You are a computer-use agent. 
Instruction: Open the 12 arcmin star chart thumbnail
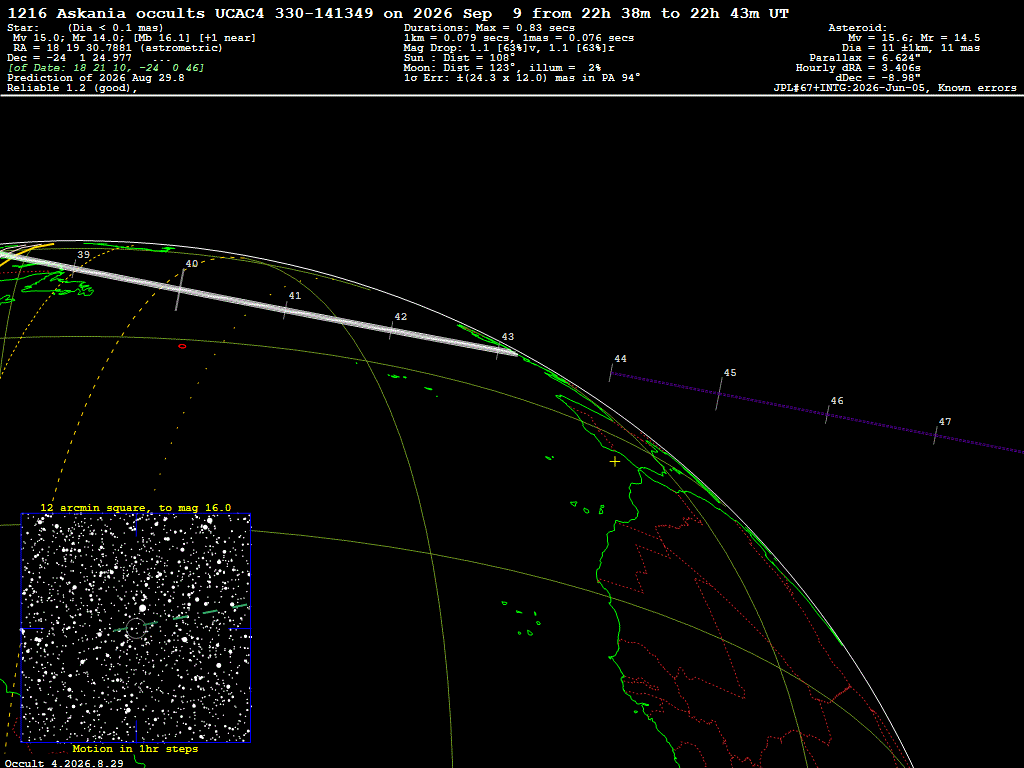click(136, 628)
